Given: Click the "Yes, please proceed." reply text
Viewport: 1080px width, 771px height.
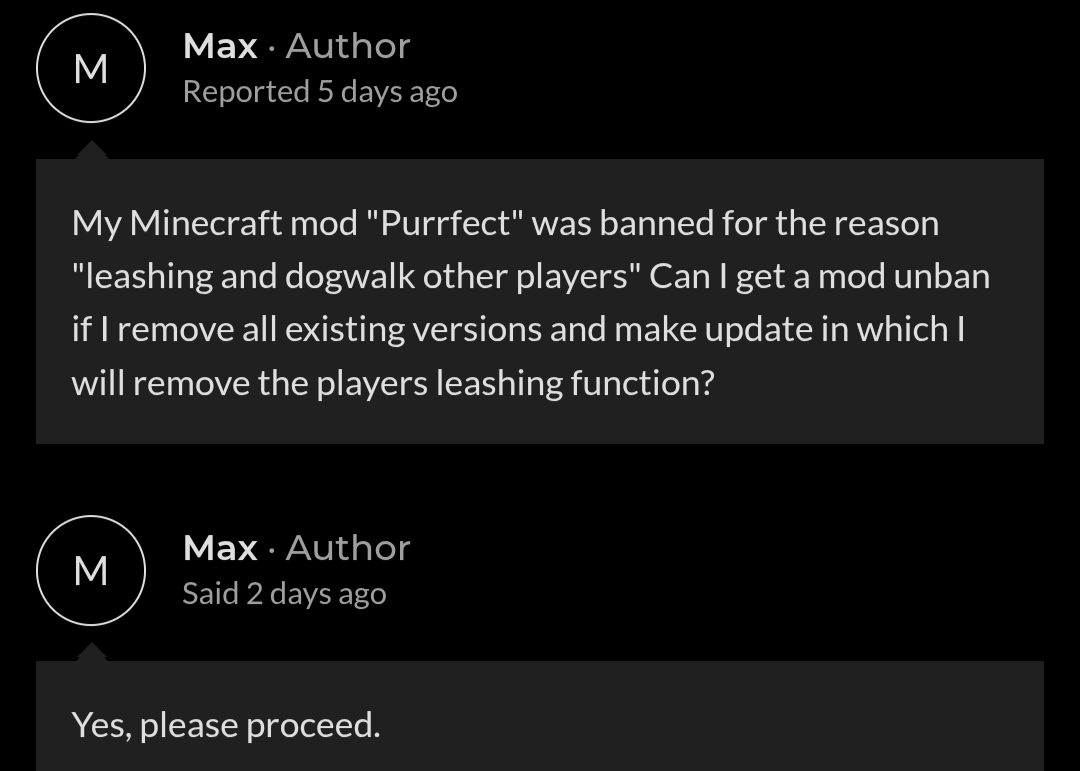Looking at the screenshot, I should tap(226, 725).
